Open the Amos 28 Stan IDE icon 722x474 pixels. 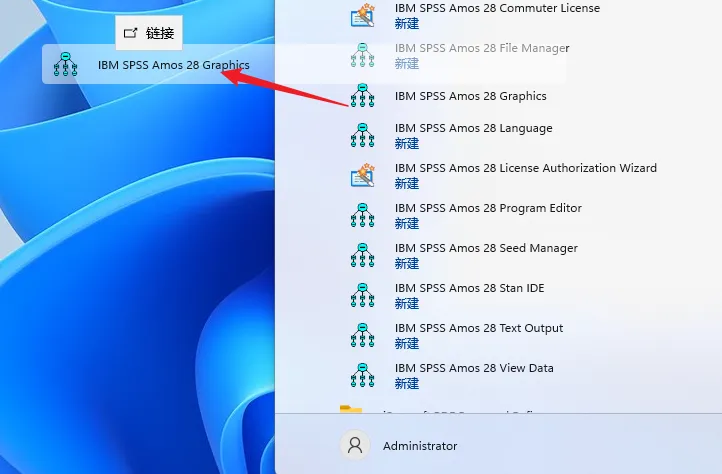[x=362, y=295]
